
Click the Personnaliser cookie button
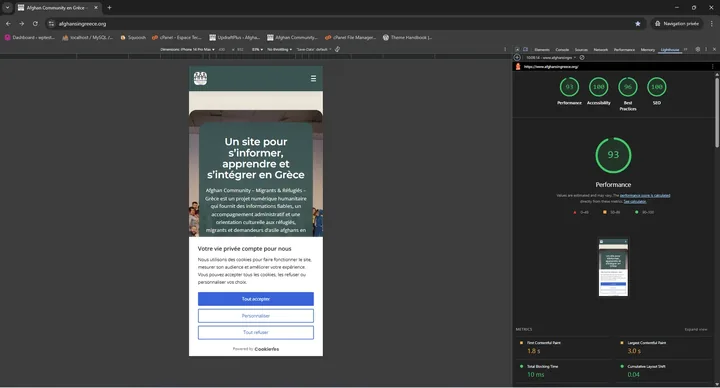[x=256, y=316]
